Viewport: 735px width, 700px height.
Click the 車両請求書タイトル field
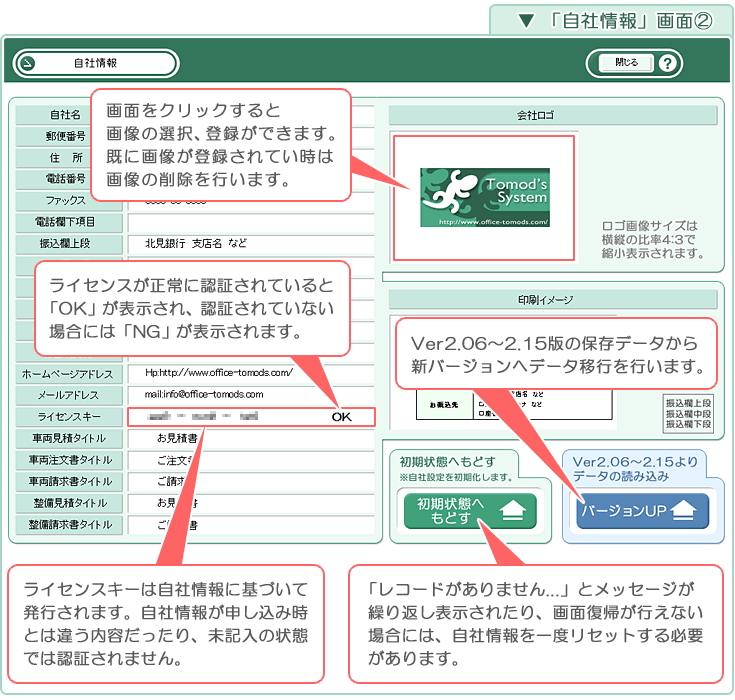coord(251,482)
